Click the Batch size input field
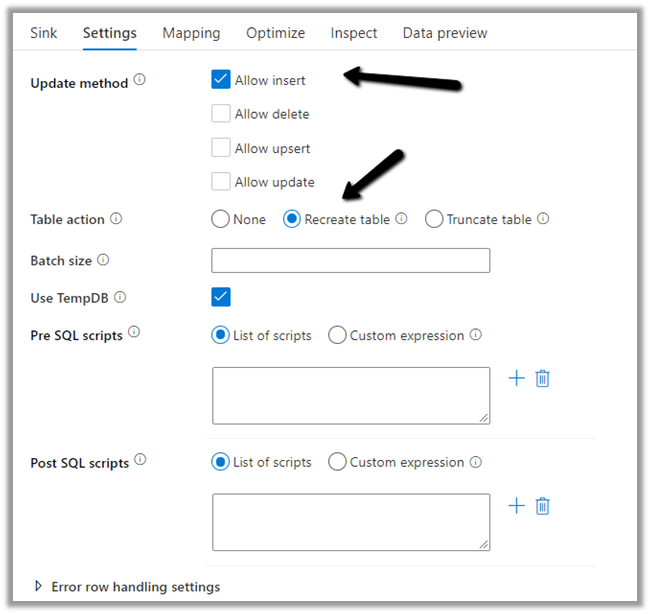The height and width of the screenshot is (614, 650). click(x=350, y=260)
